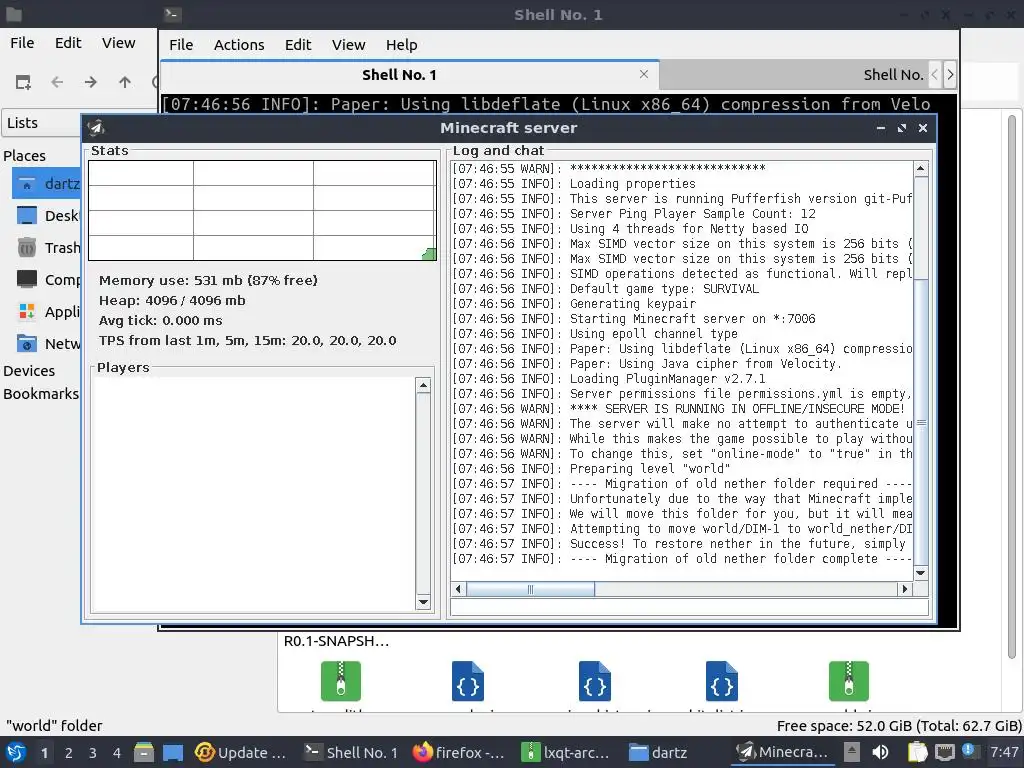Switch to the second Shell No. terminal tab
The width and height of the screenshot is (1024, 768).
[793, 75]
